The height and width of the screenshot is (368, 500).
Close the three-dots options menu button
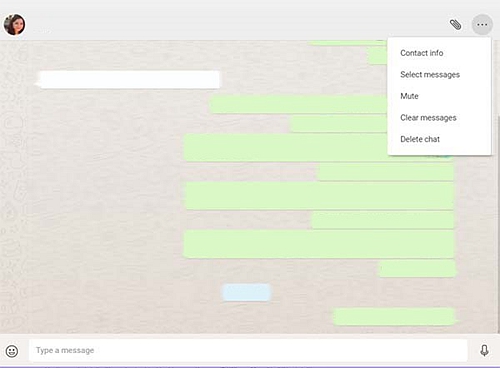click(482, 24)
